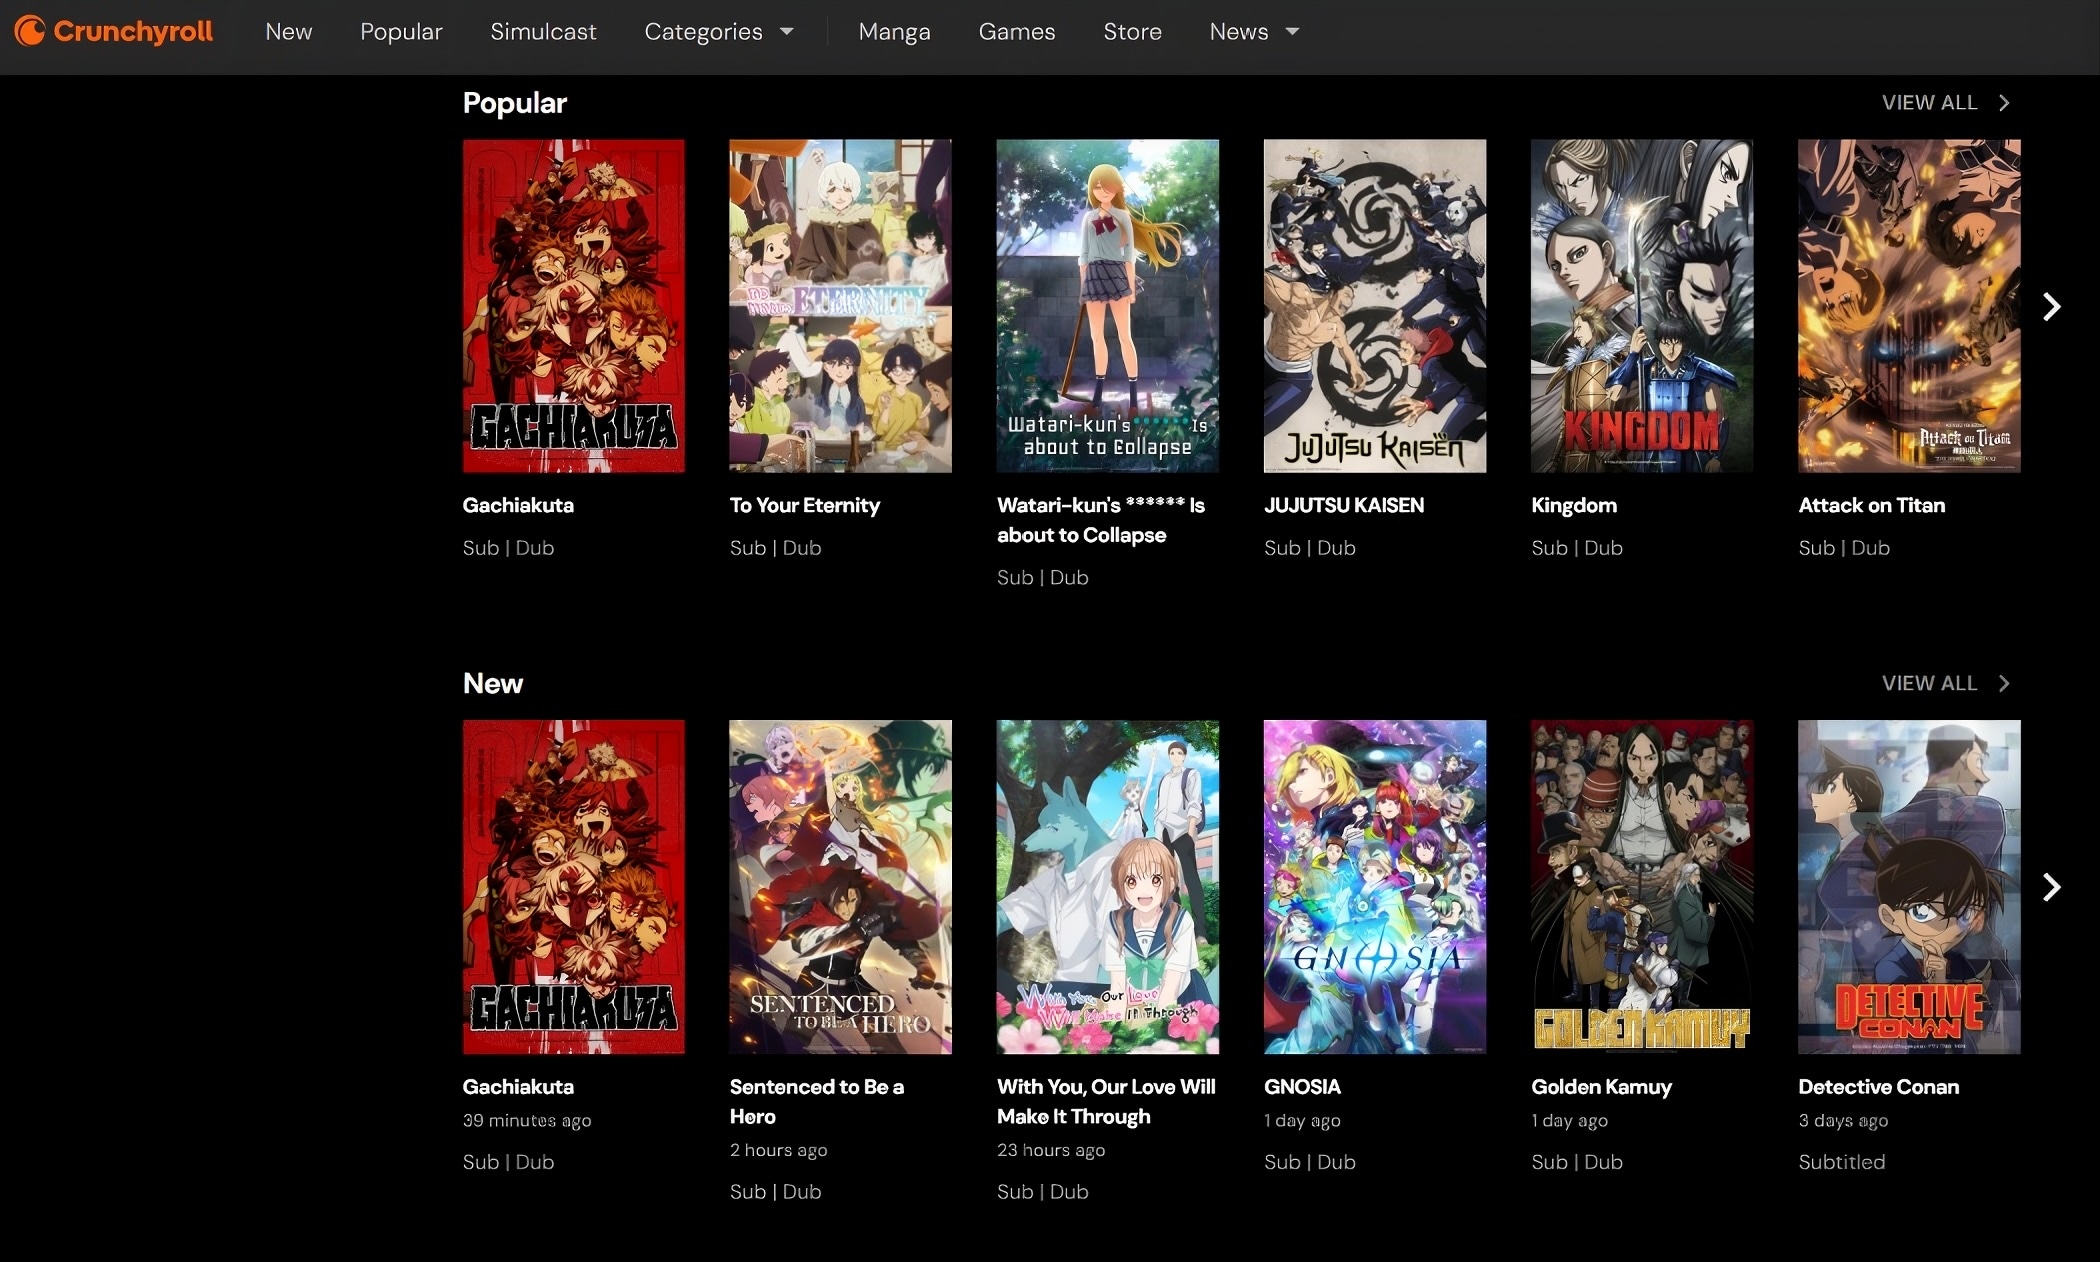Open the Attack on Titan poster
Viewport: 2100px width, 1262px height.
coord(1909,306)
